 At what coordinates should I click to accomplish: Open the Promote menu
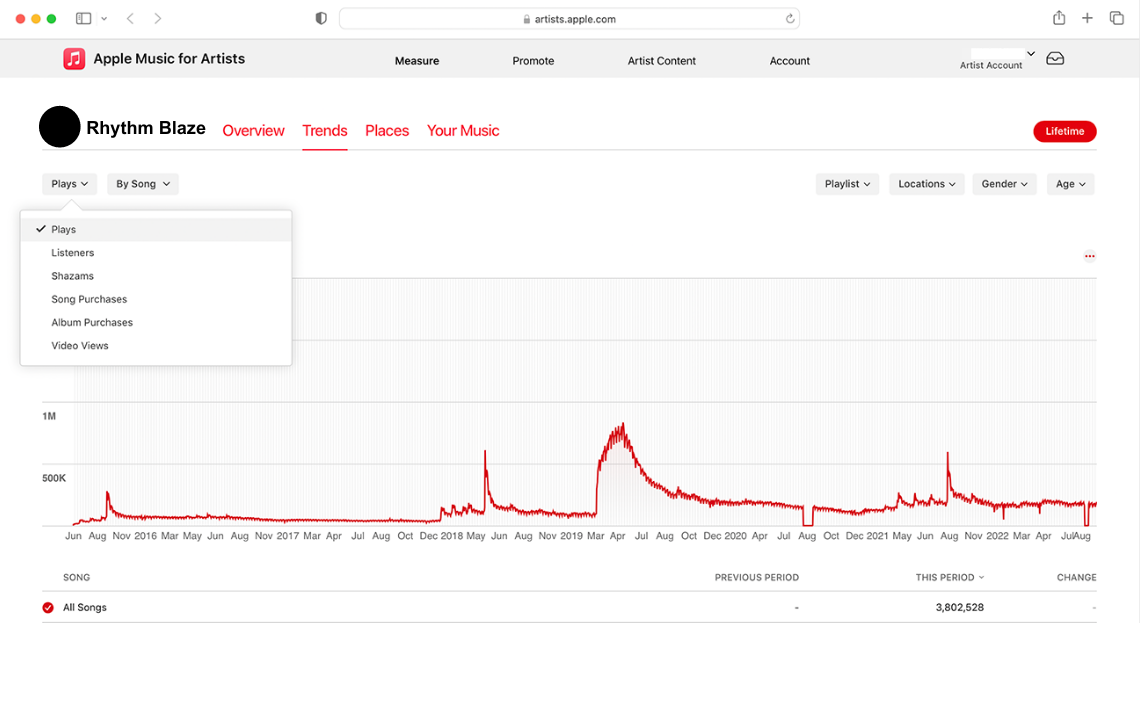533,61
